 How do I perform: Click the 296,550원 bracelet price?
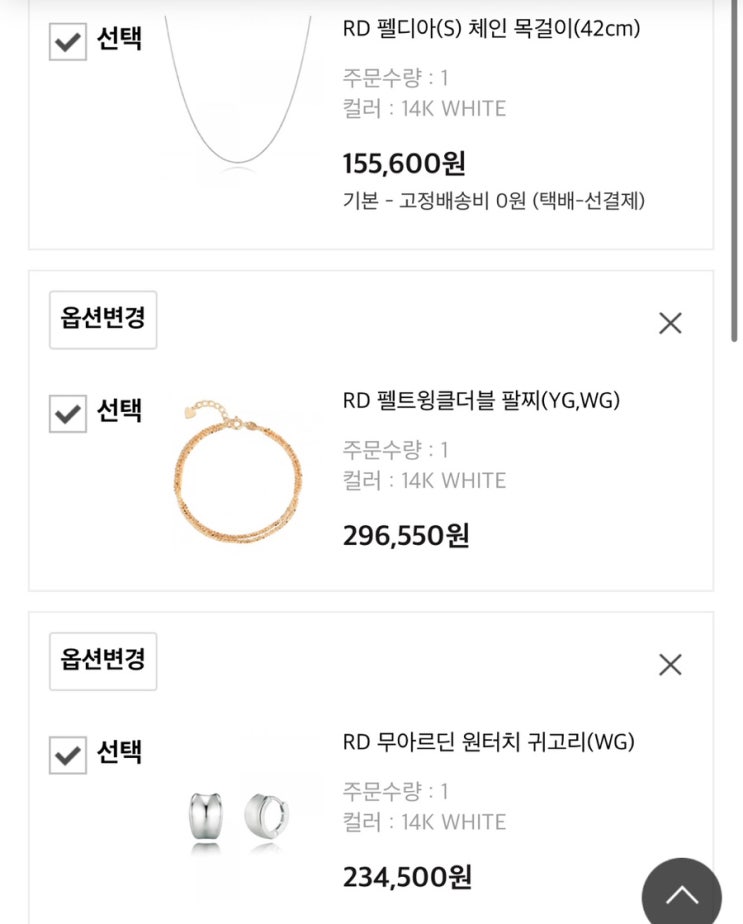(405, 536)
